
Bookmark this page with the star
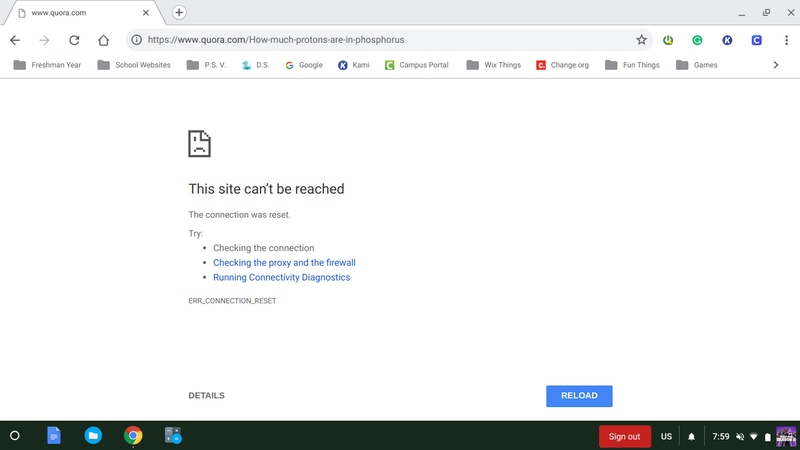tap(641, 40)
